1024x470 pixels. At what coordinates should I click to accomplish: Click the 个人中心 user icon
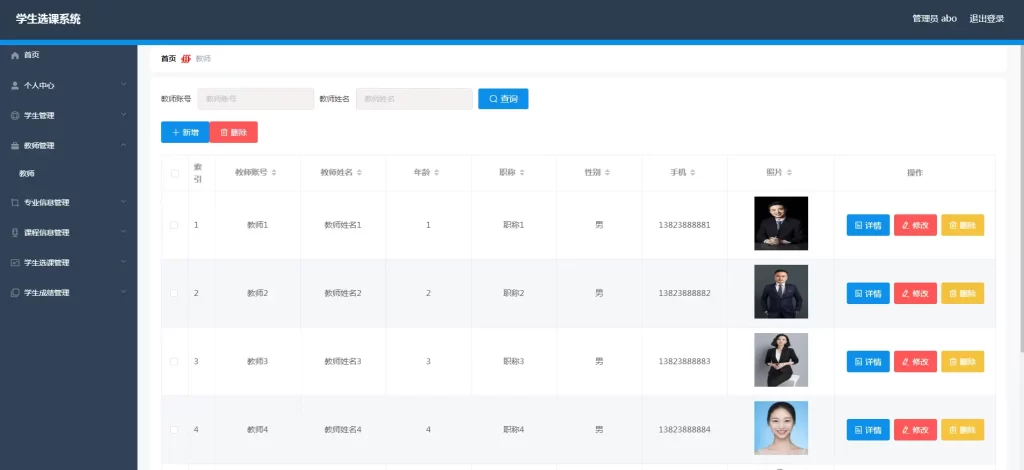point(14,86)
